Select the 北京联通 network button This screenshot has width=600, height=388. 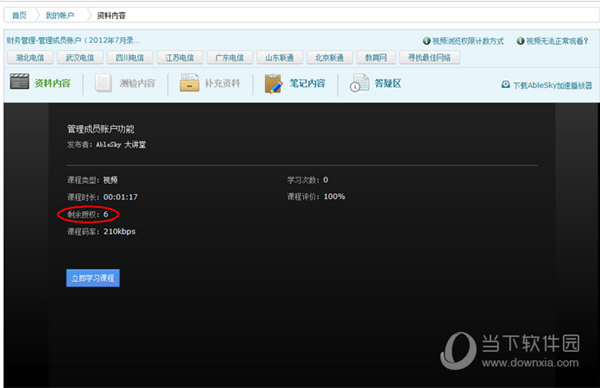pos(329,57)
